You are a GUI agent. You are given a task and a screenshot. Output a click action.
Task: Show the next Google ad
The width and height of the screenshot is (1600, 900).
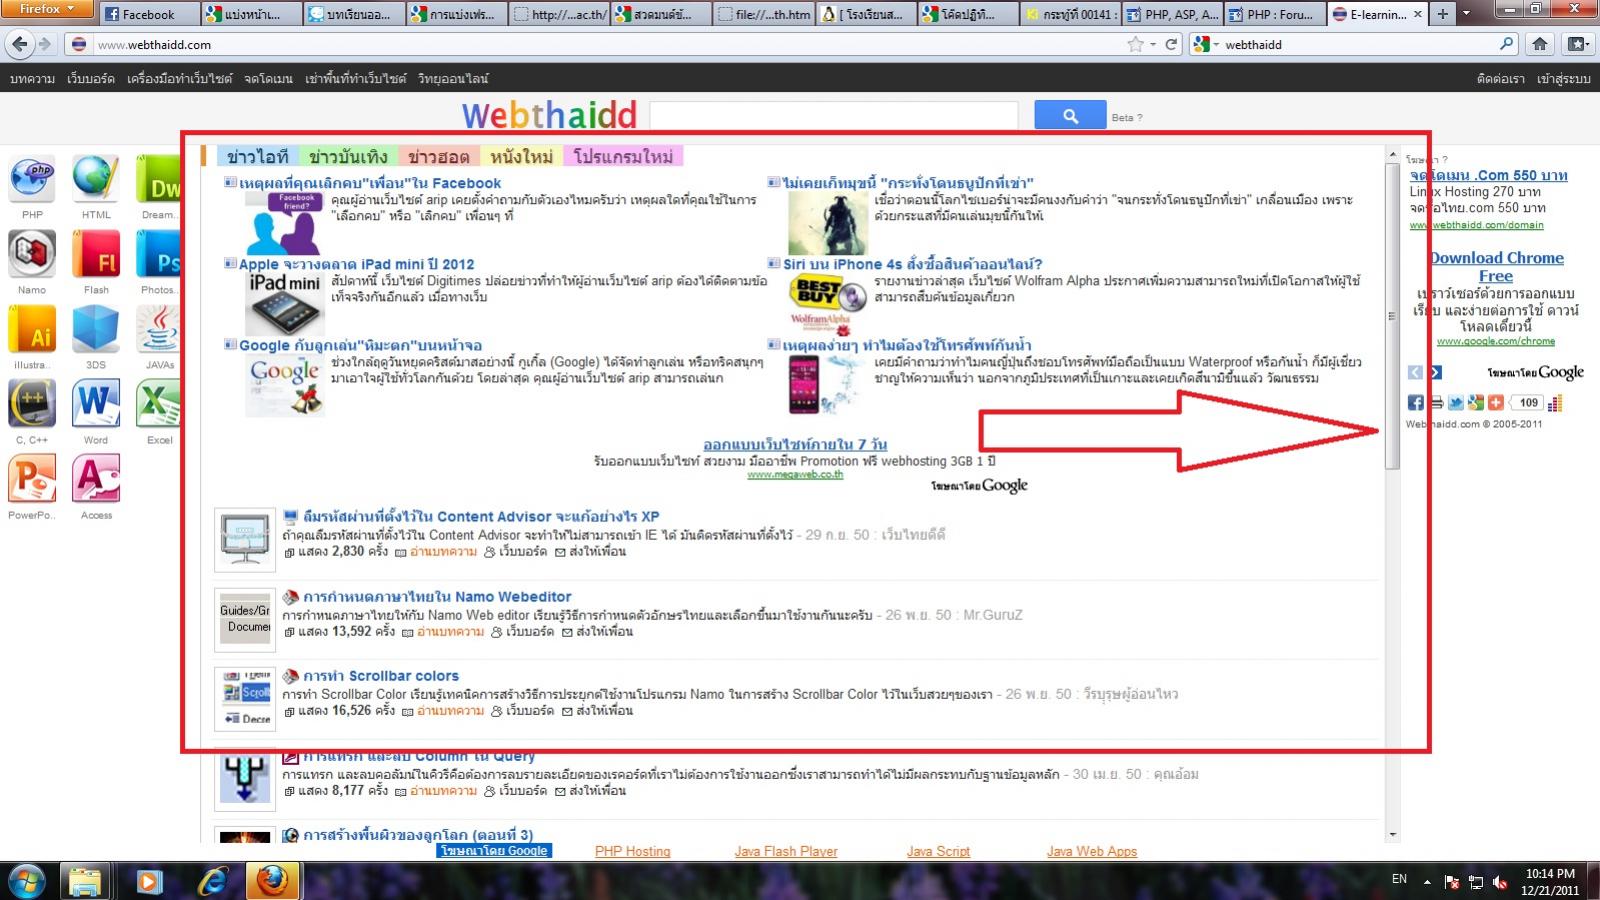pos(1436,372)
